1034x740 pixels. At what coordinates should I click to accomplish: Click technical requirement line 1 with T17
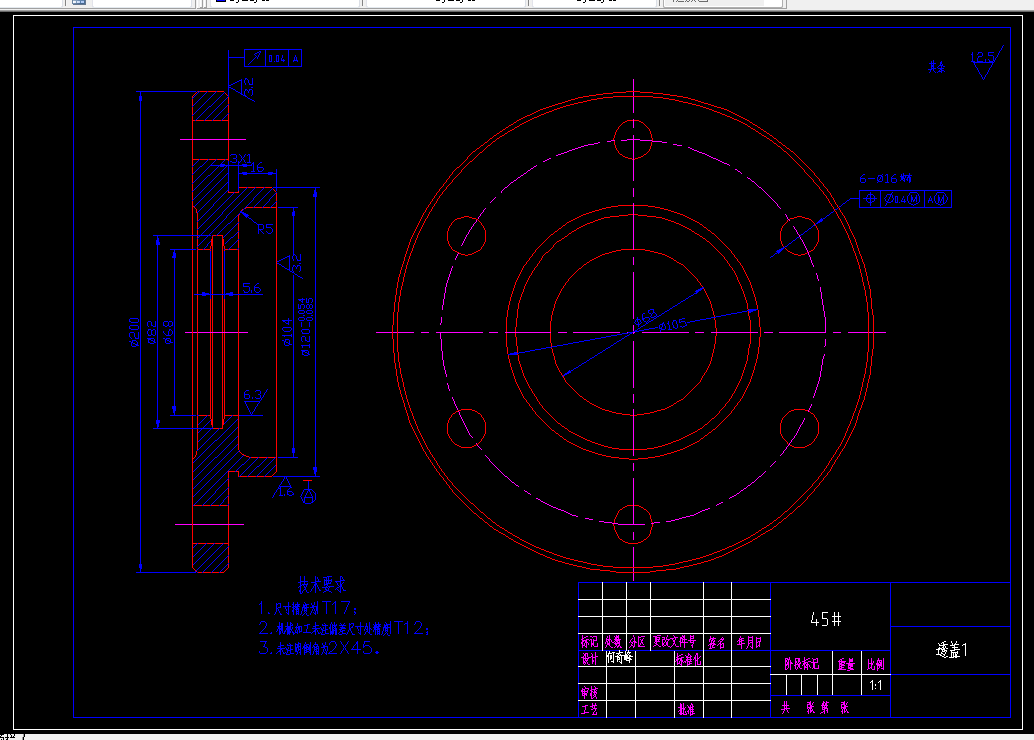(308, 608)
